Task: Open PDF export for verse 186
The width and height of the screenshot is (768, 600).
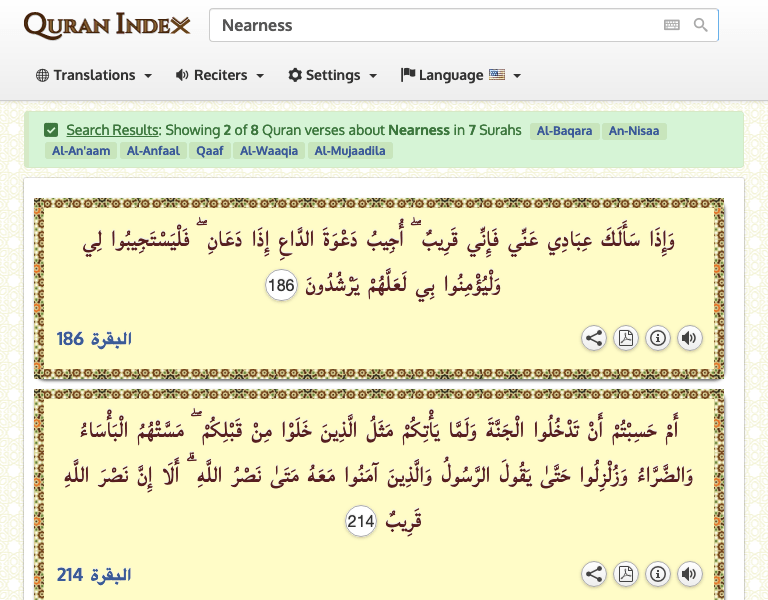Action: [626, 338]
